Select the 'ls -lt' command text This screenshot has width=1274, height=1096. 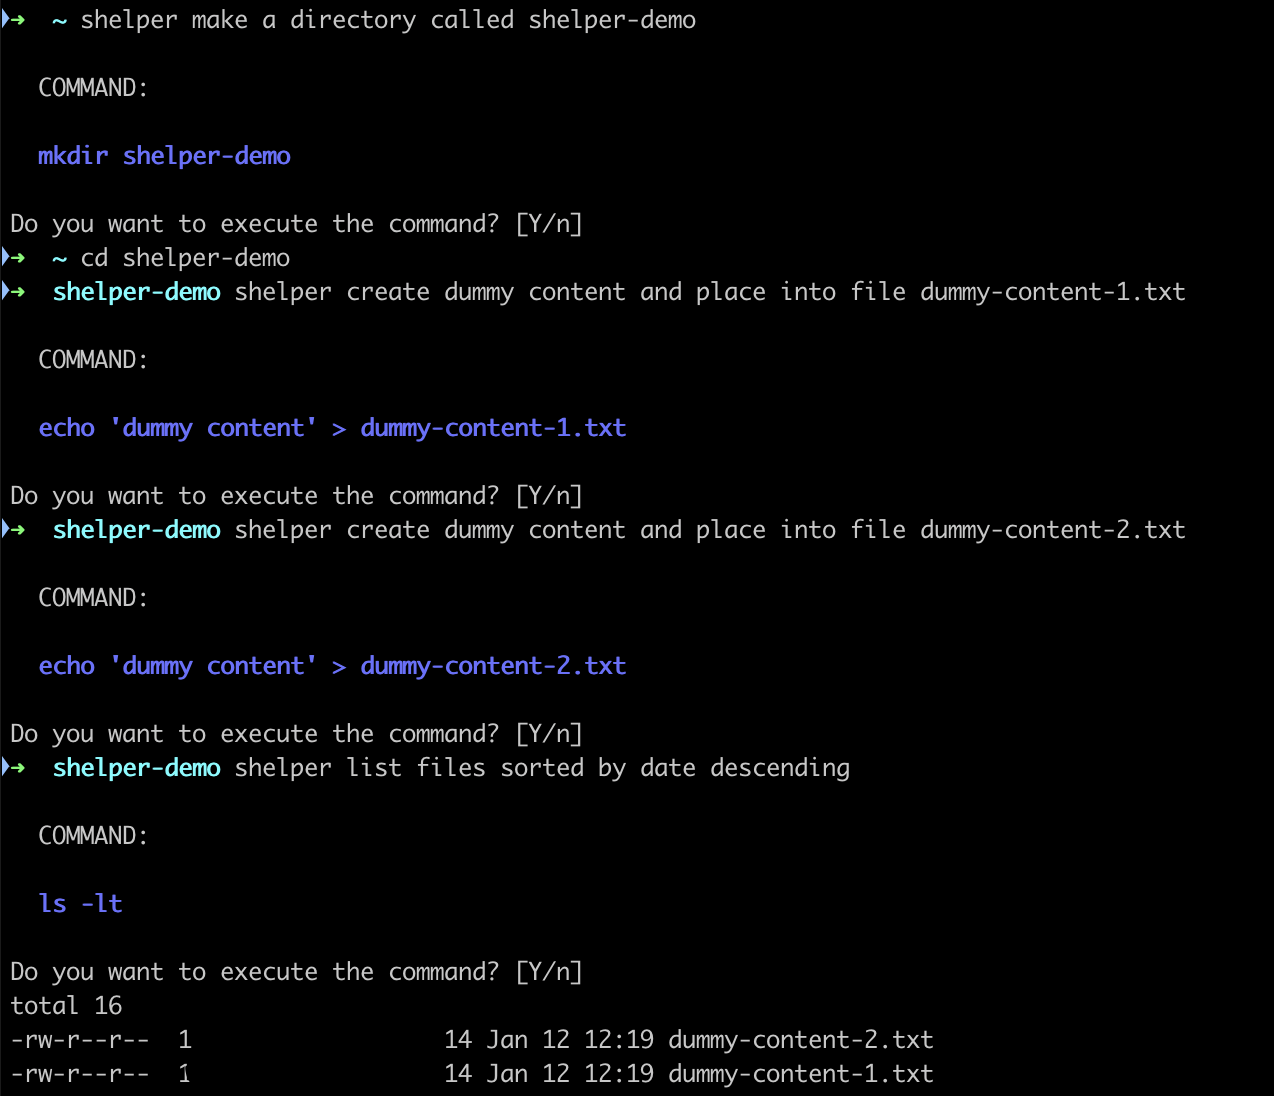coord(80,904)
